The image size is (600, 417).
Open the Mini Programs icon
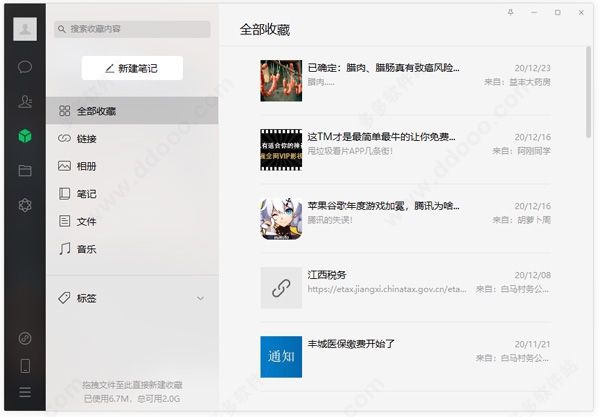(x=25, y=339)
